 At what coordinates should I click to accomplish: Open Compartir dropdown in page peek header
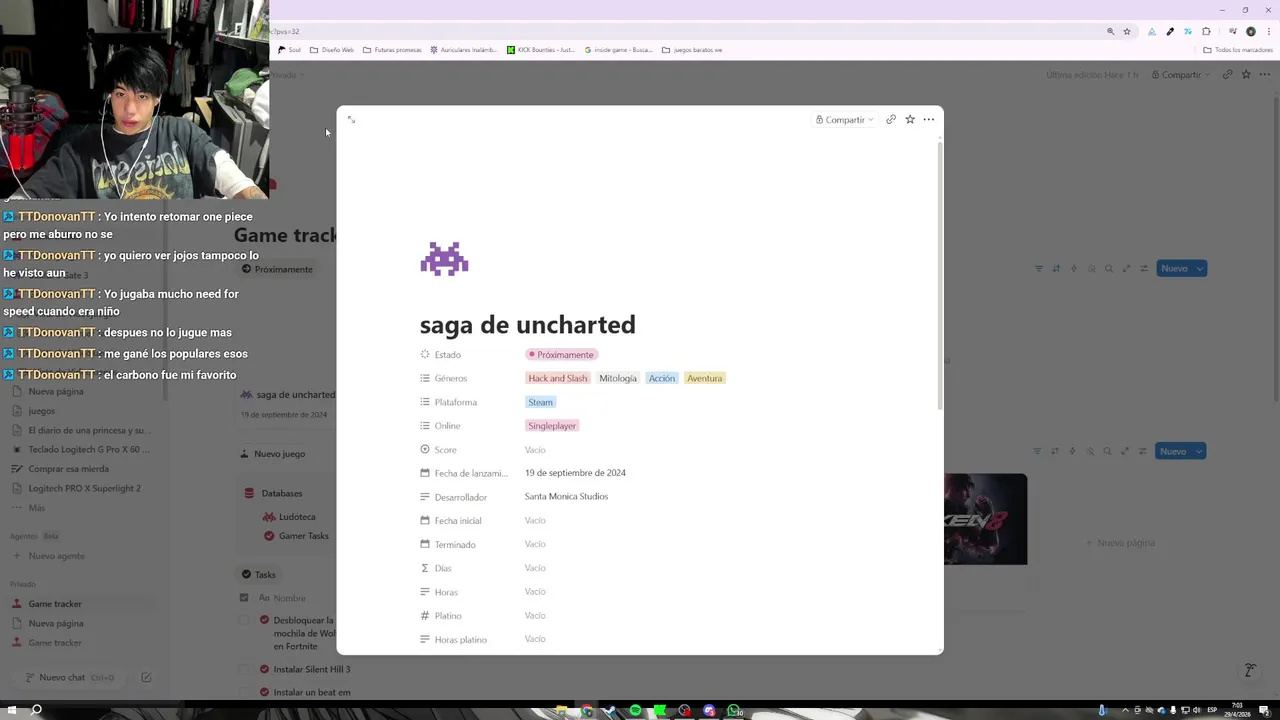(x=844, y=119)
